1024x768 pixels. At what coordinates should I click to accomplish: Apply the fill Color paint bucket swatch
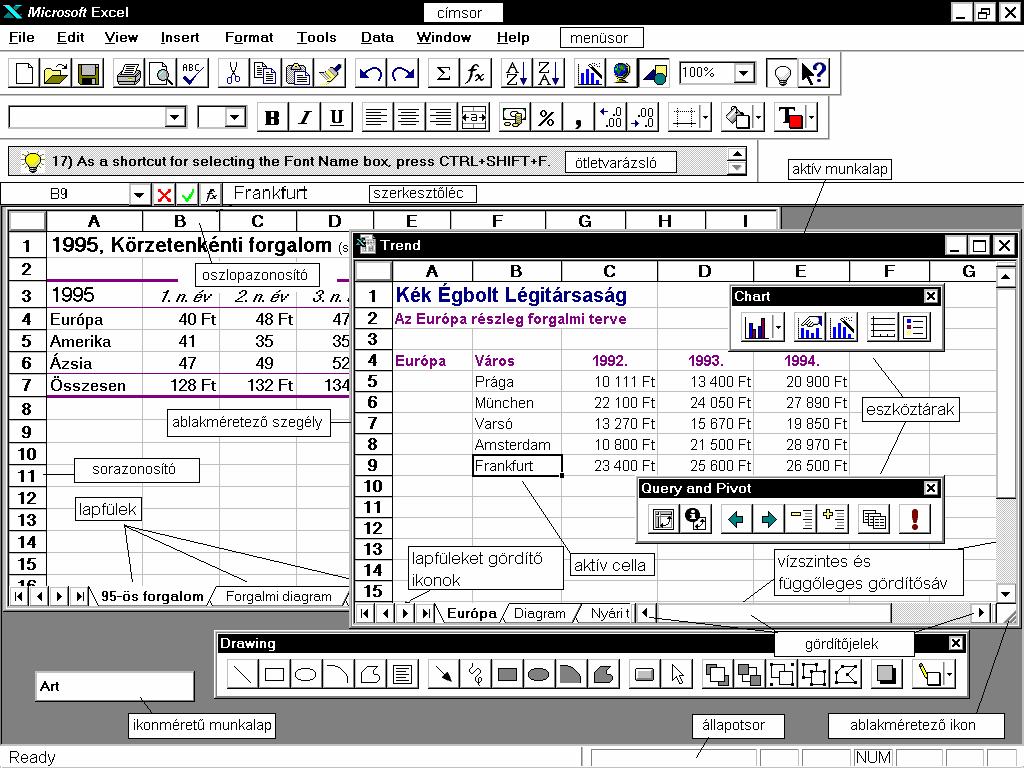pyautogui.click(x=738, y=118)
